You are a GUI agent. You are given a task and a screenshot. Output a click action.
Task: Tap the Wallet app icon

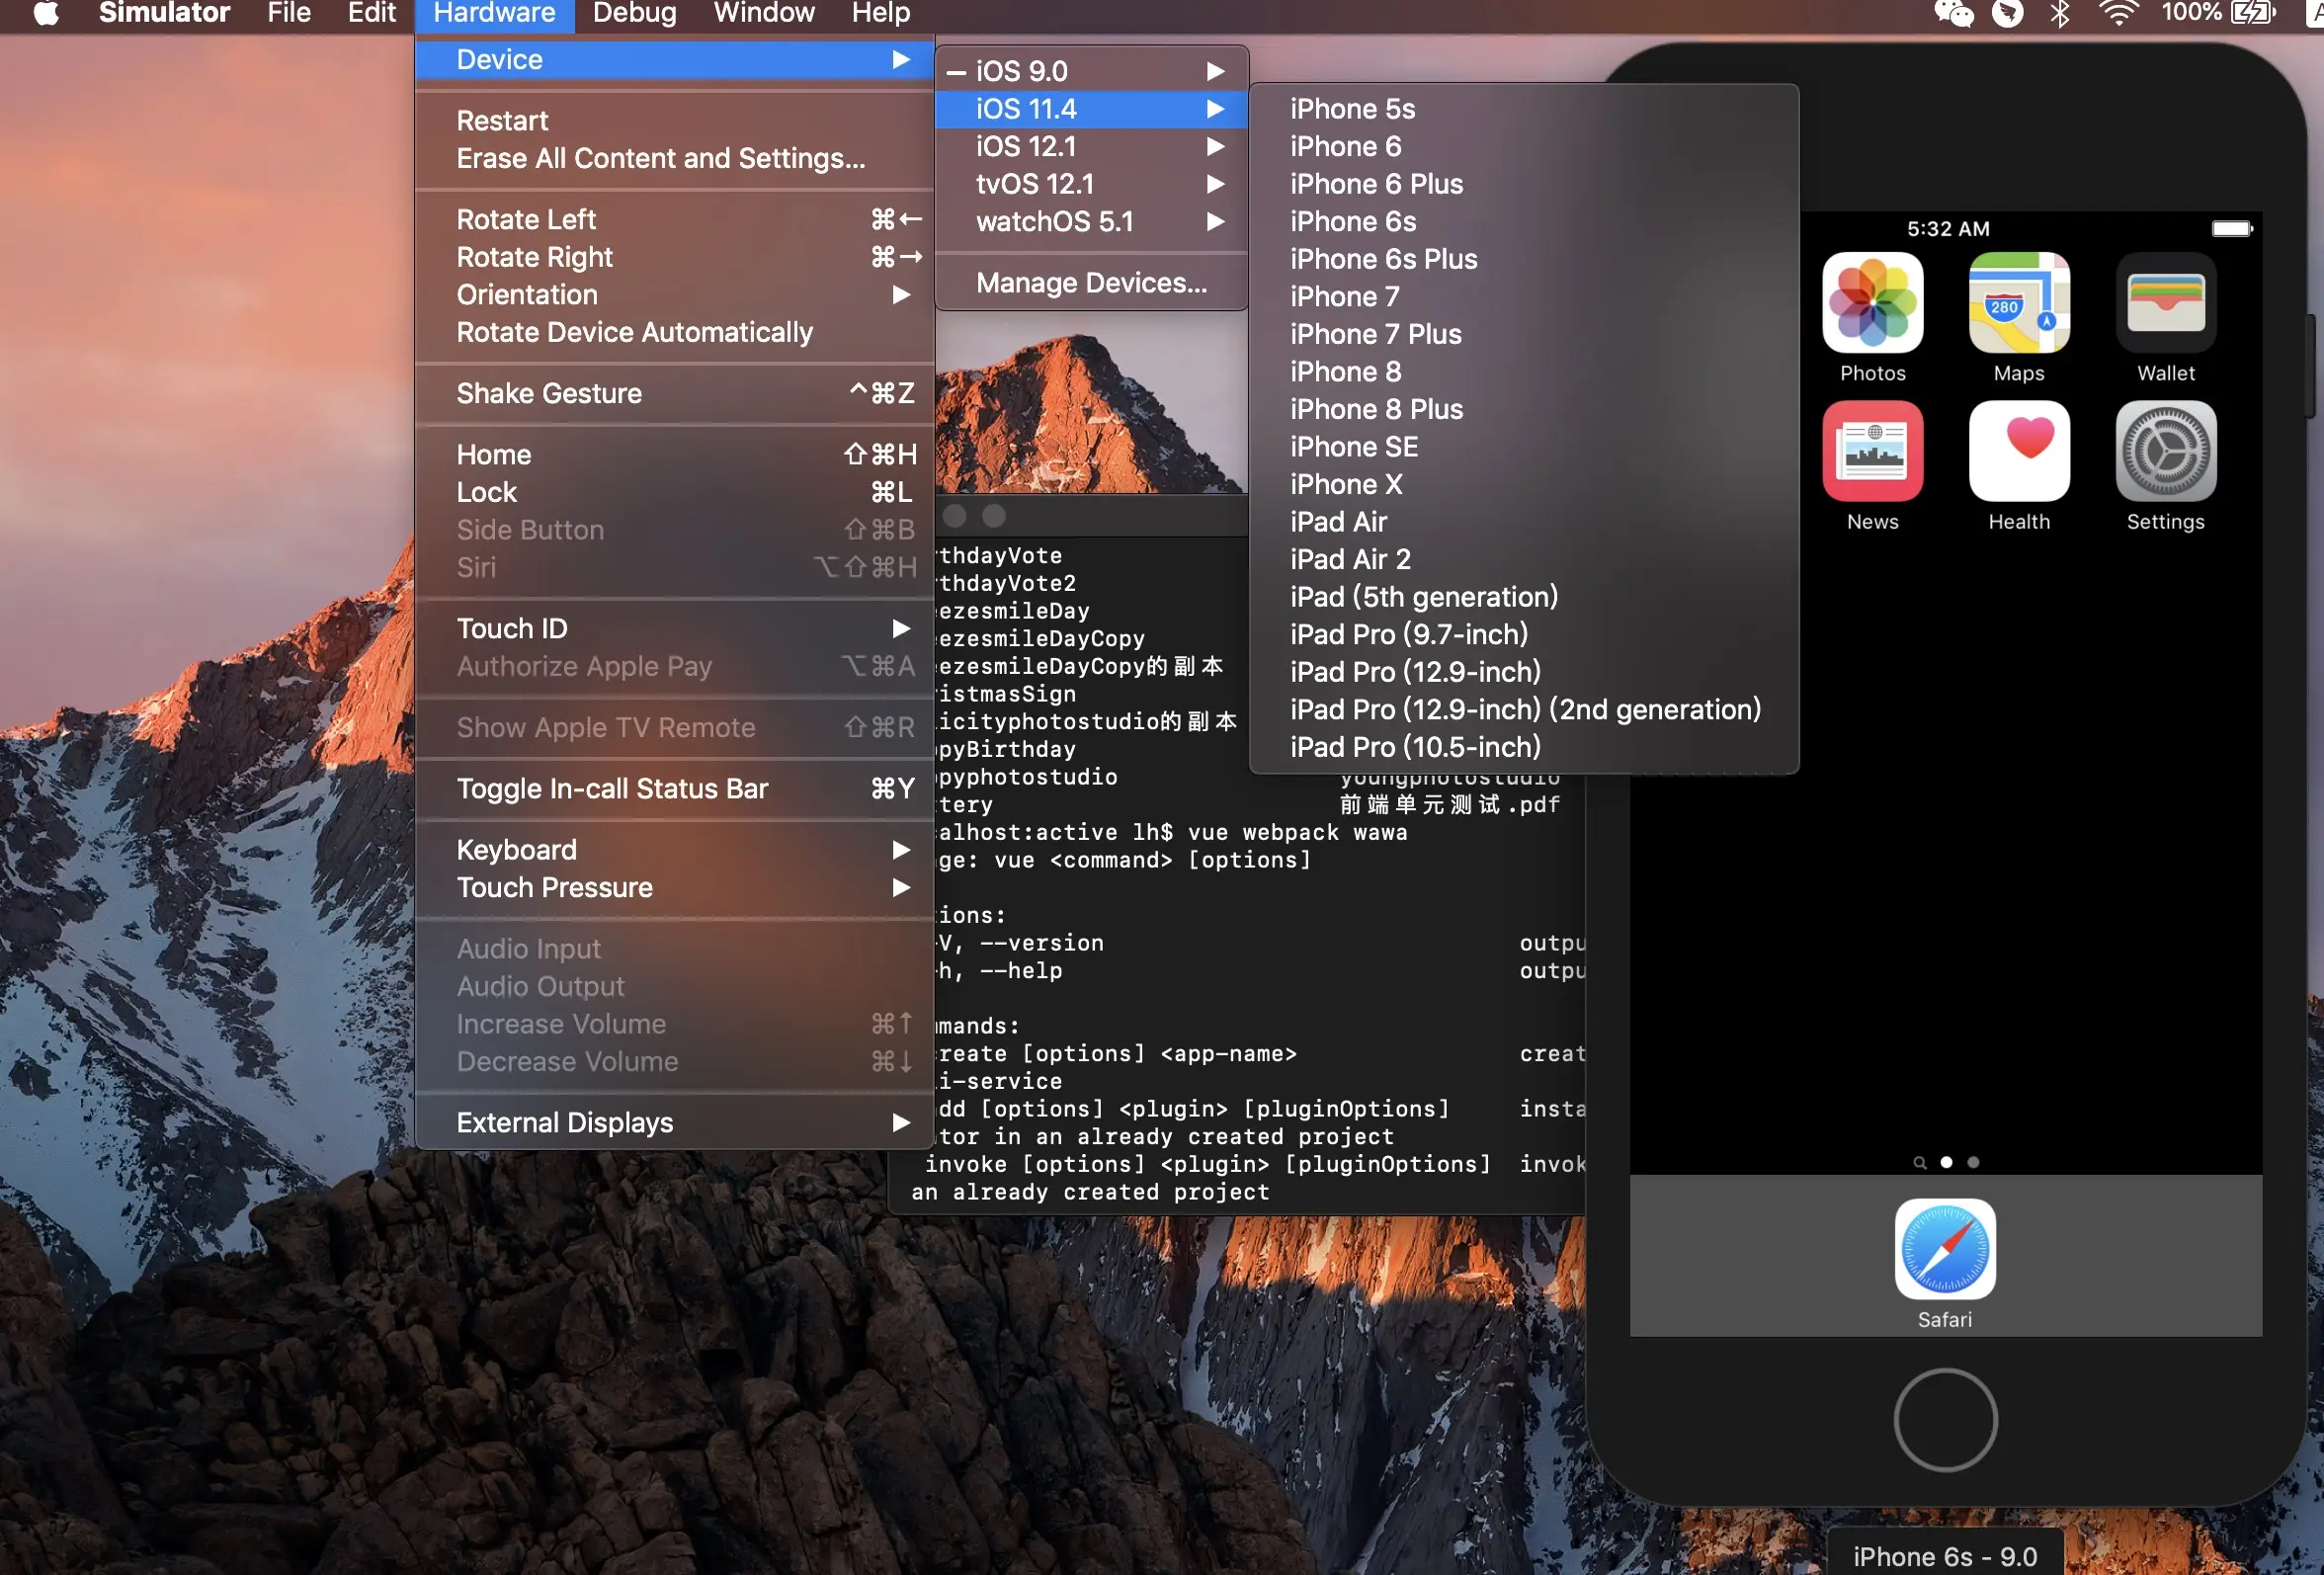2165,303
